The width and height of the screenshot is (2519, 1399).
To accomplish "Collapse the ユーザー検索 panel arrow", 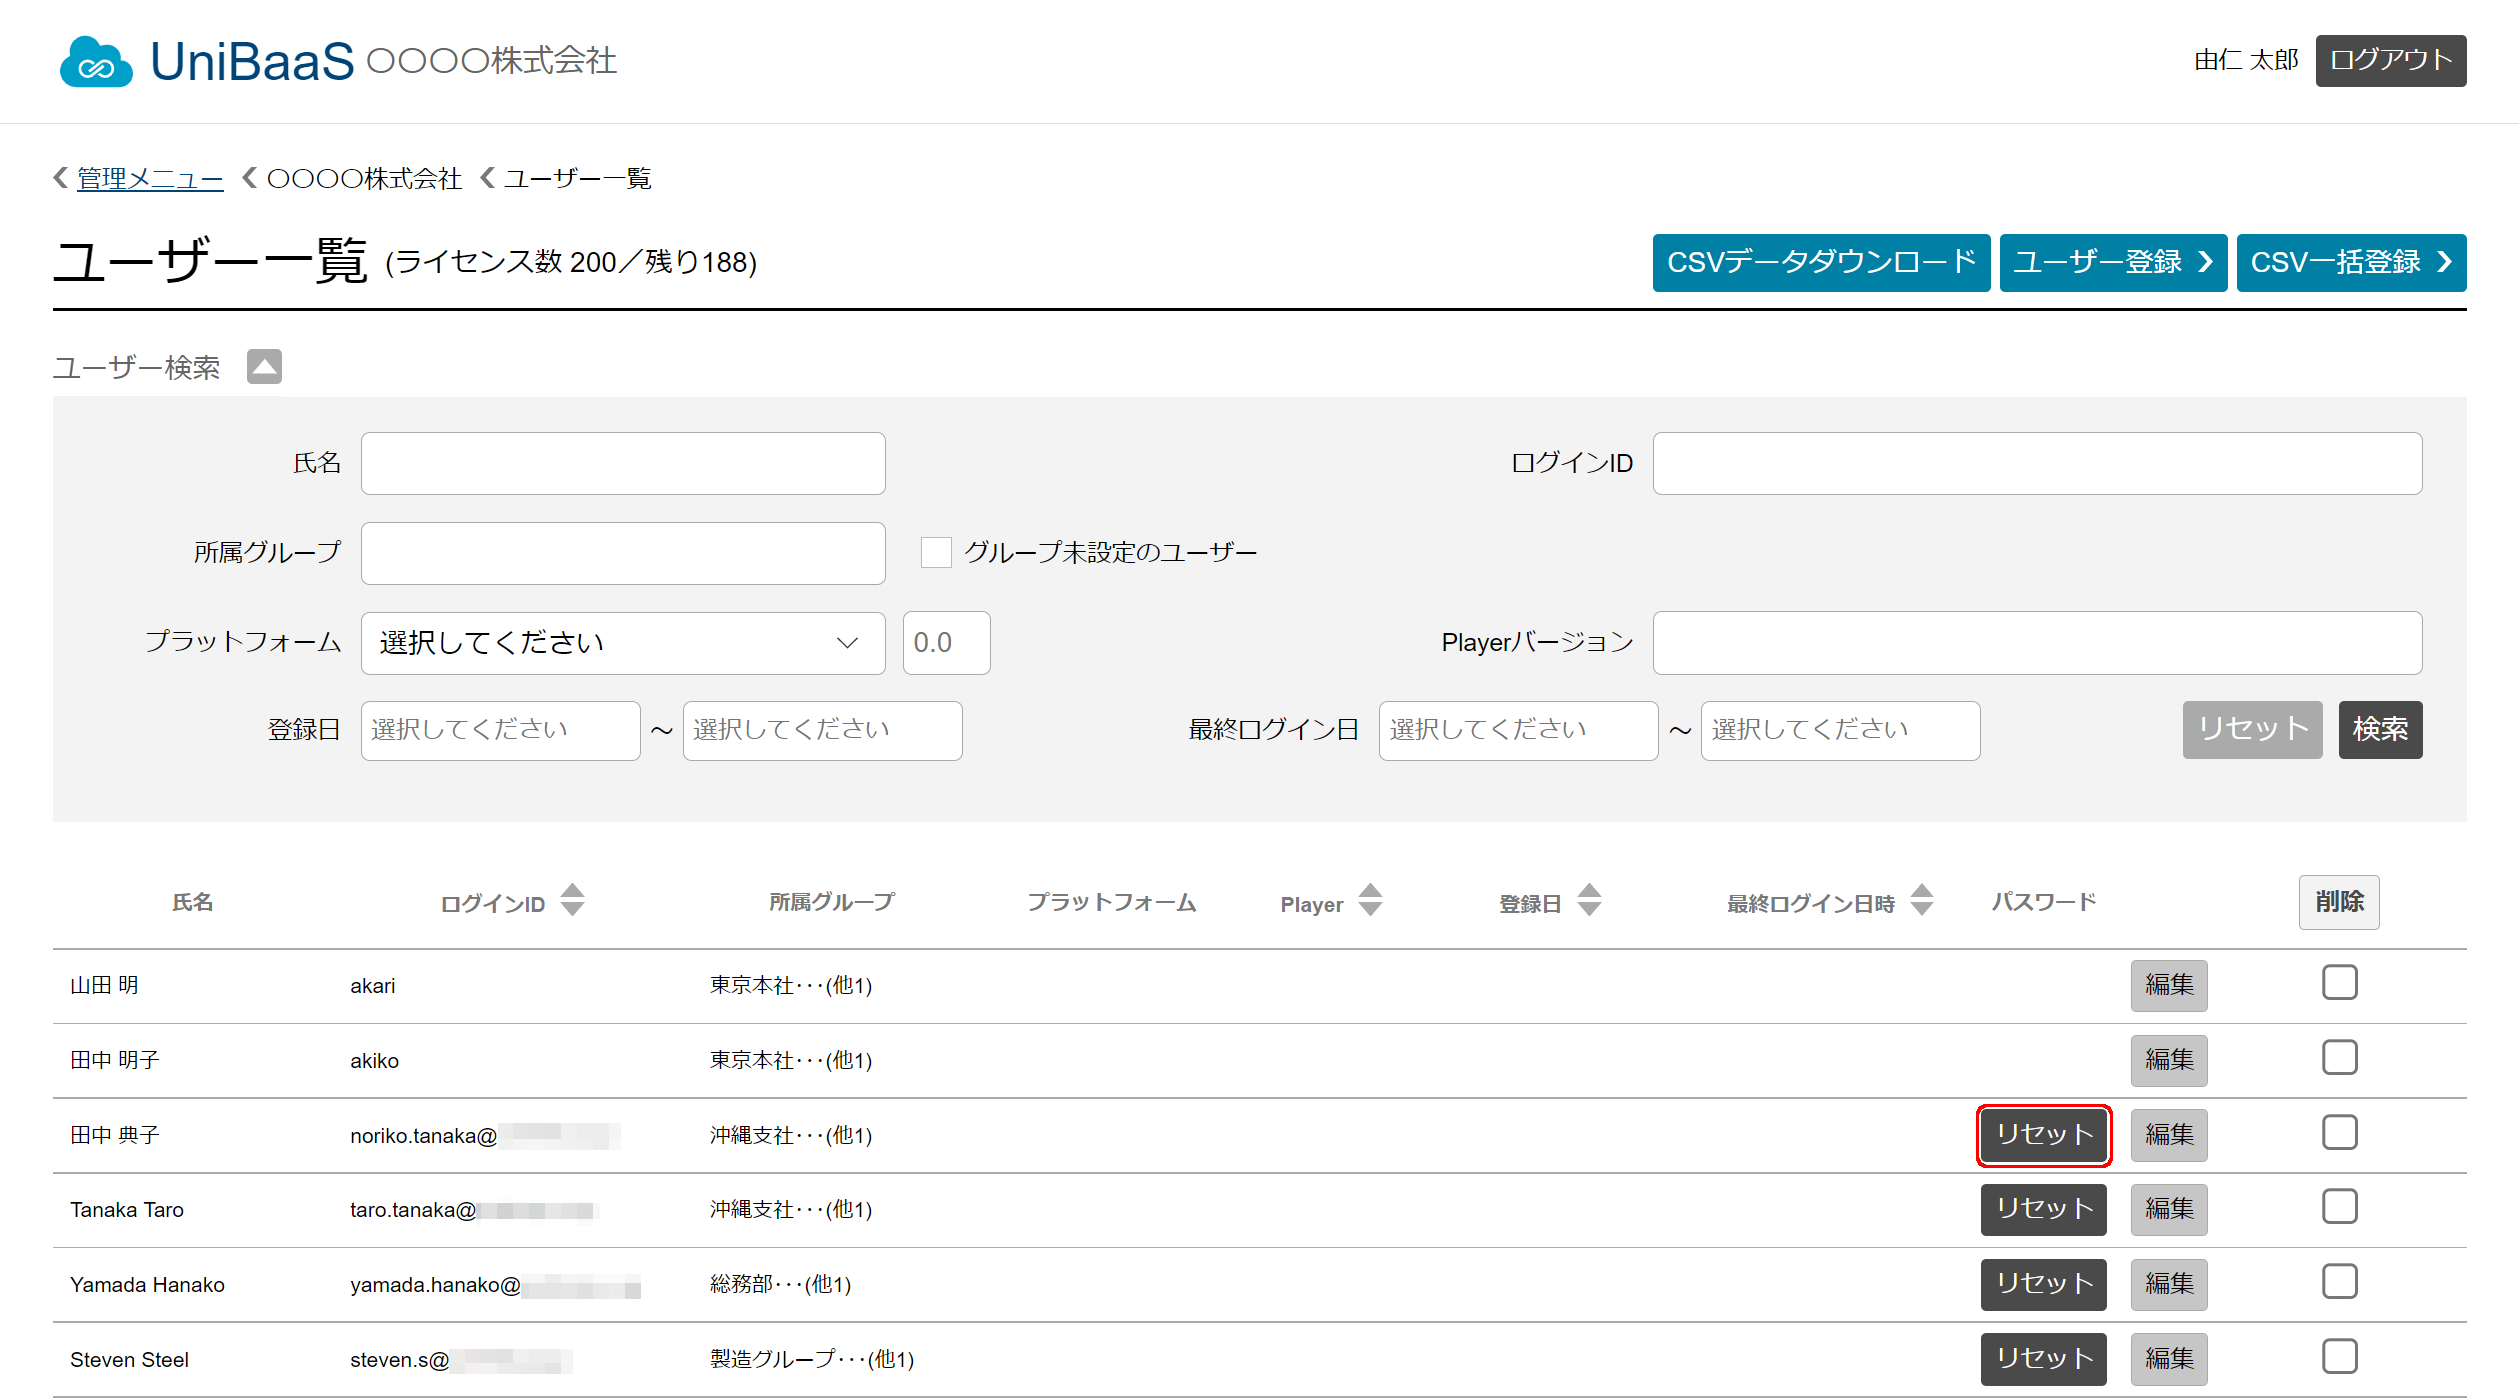I will (x=265, y=367).
